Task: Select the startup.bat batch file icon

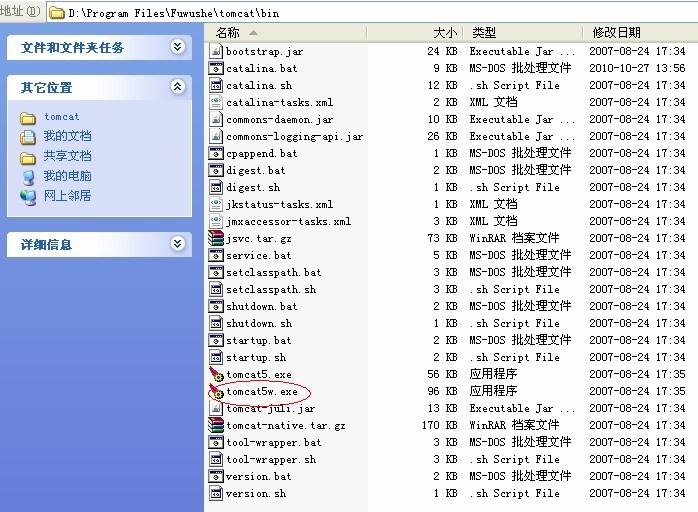Action: 216,340
